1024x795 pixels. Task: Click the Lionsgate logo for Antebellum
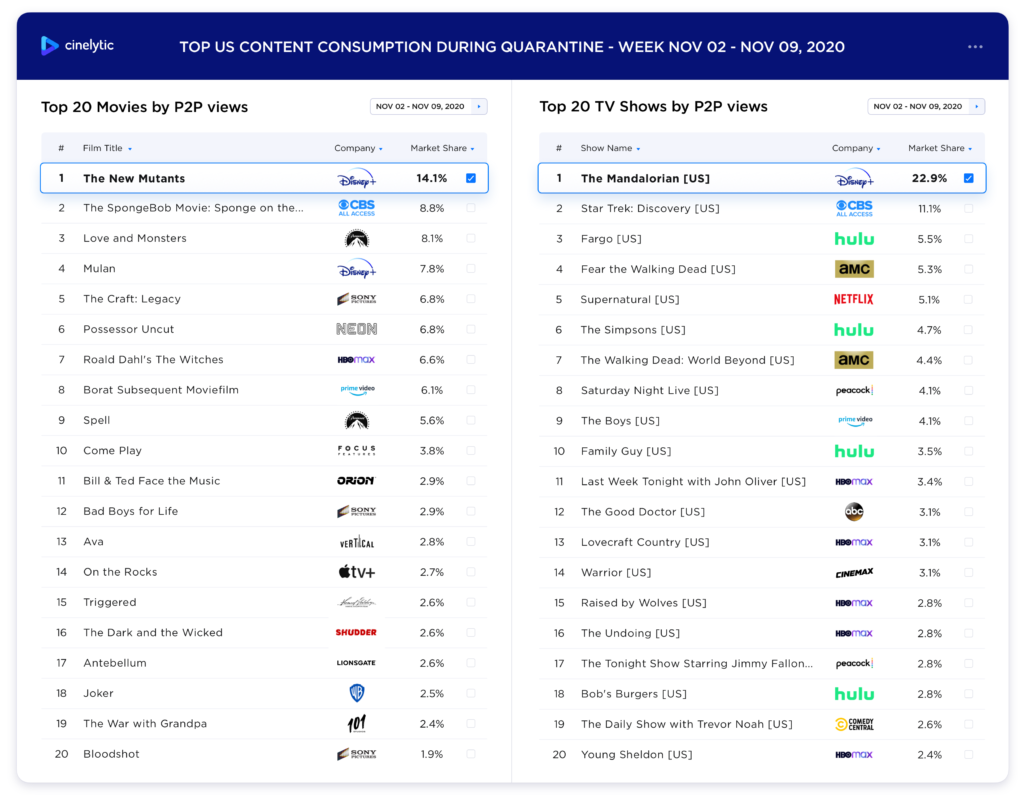[x=356, y=663]
